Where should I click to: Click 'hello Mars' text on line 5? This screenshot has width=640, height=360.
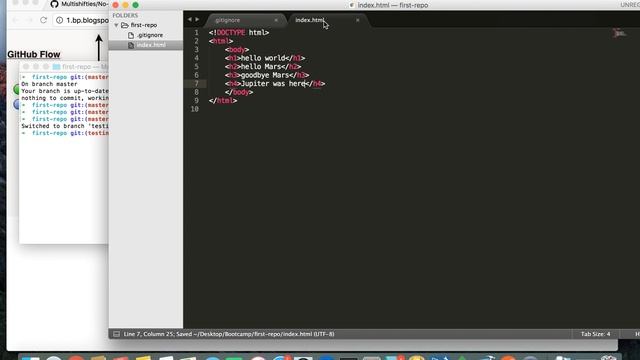(261, 67)
